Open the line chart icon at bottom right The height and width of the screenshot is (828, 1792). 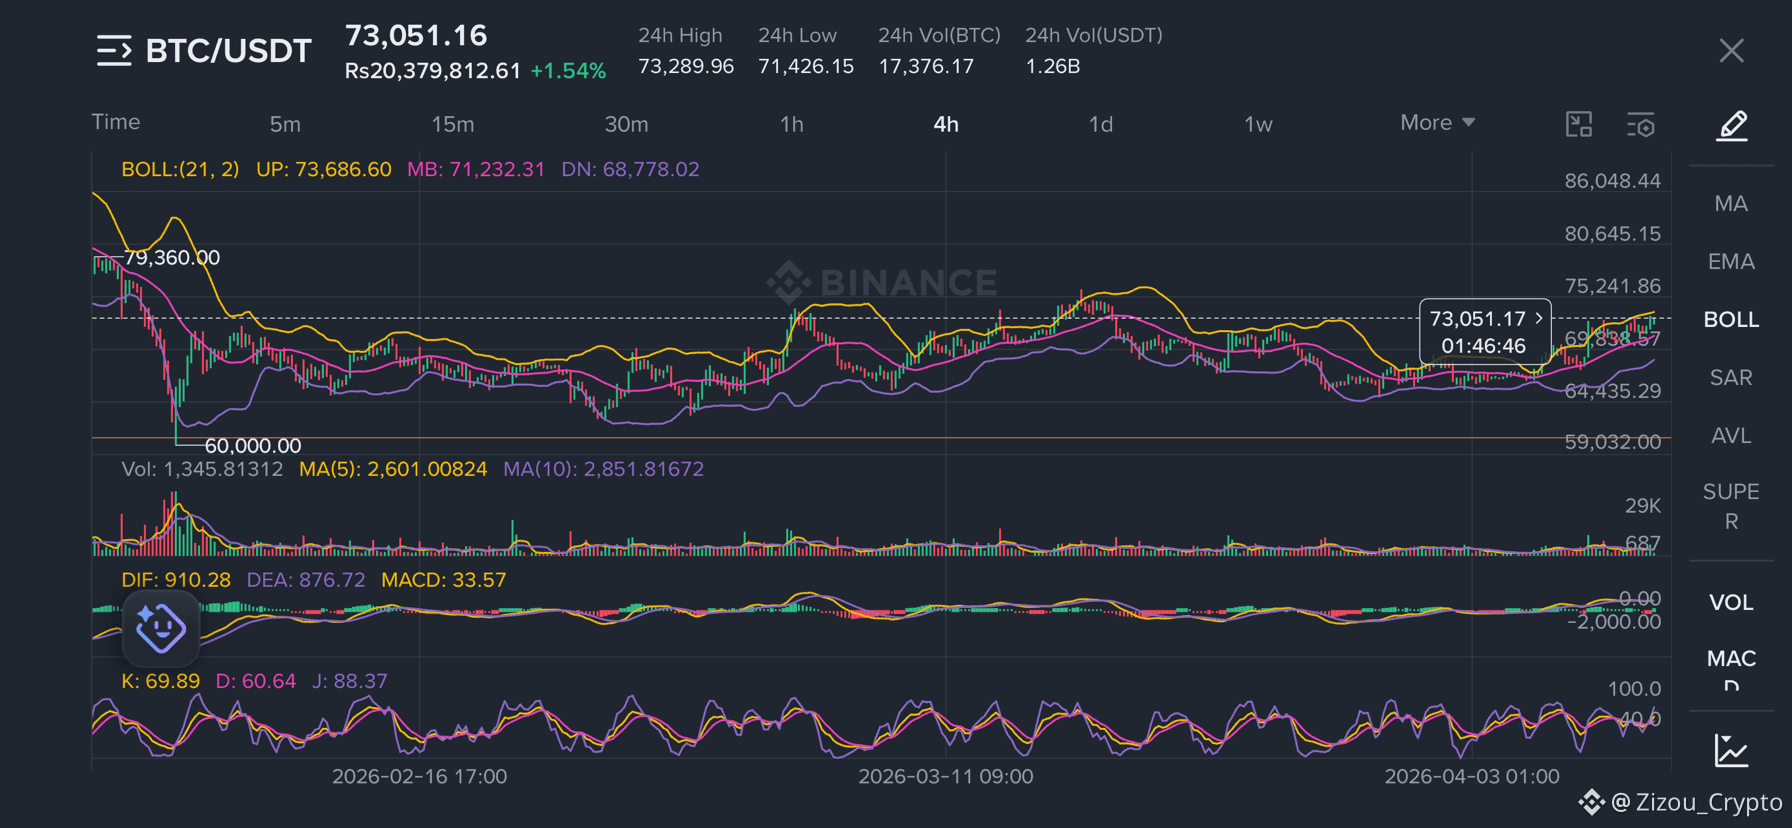1731,751
